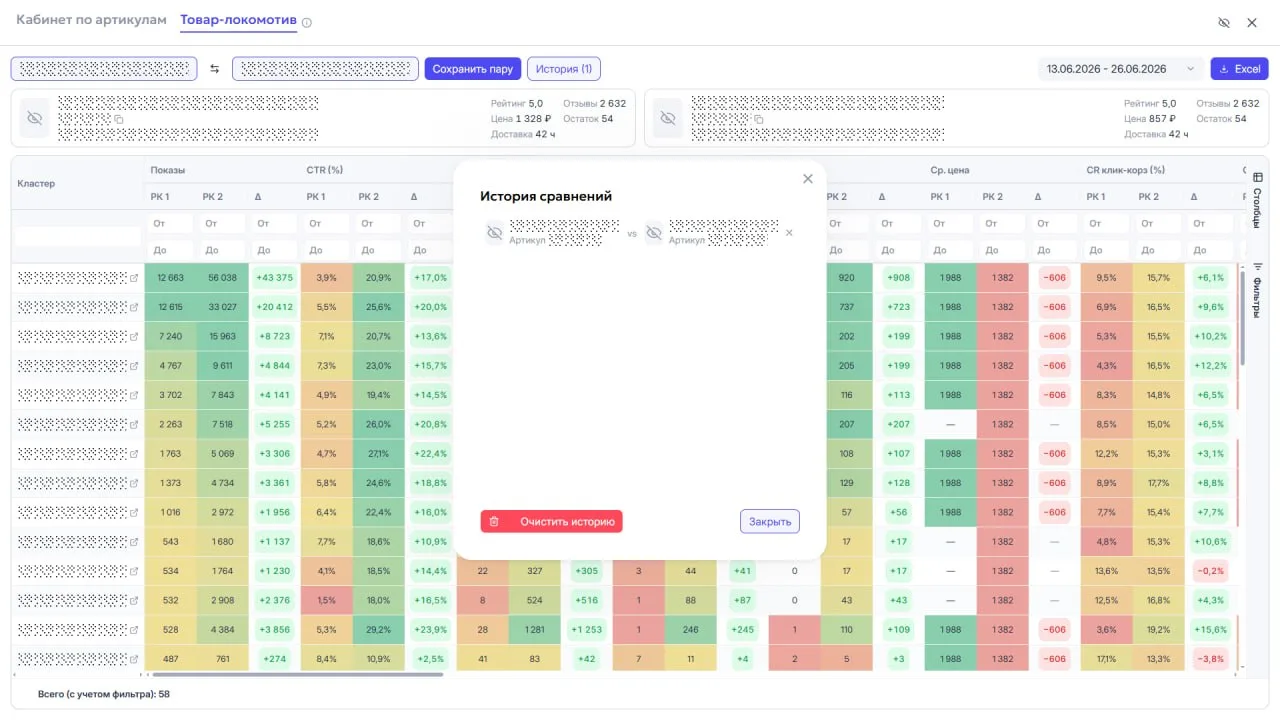Select the Товар-локомотив tab

pos(239,20)
